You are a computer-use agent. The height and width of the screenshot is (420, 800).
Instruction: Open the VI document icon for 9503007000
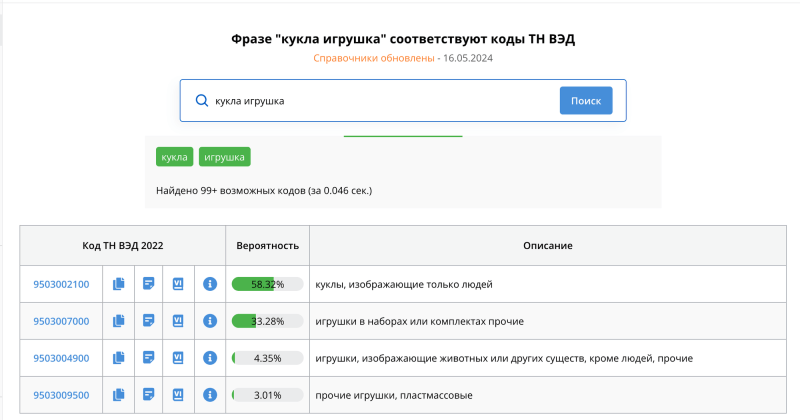(178, 321)
